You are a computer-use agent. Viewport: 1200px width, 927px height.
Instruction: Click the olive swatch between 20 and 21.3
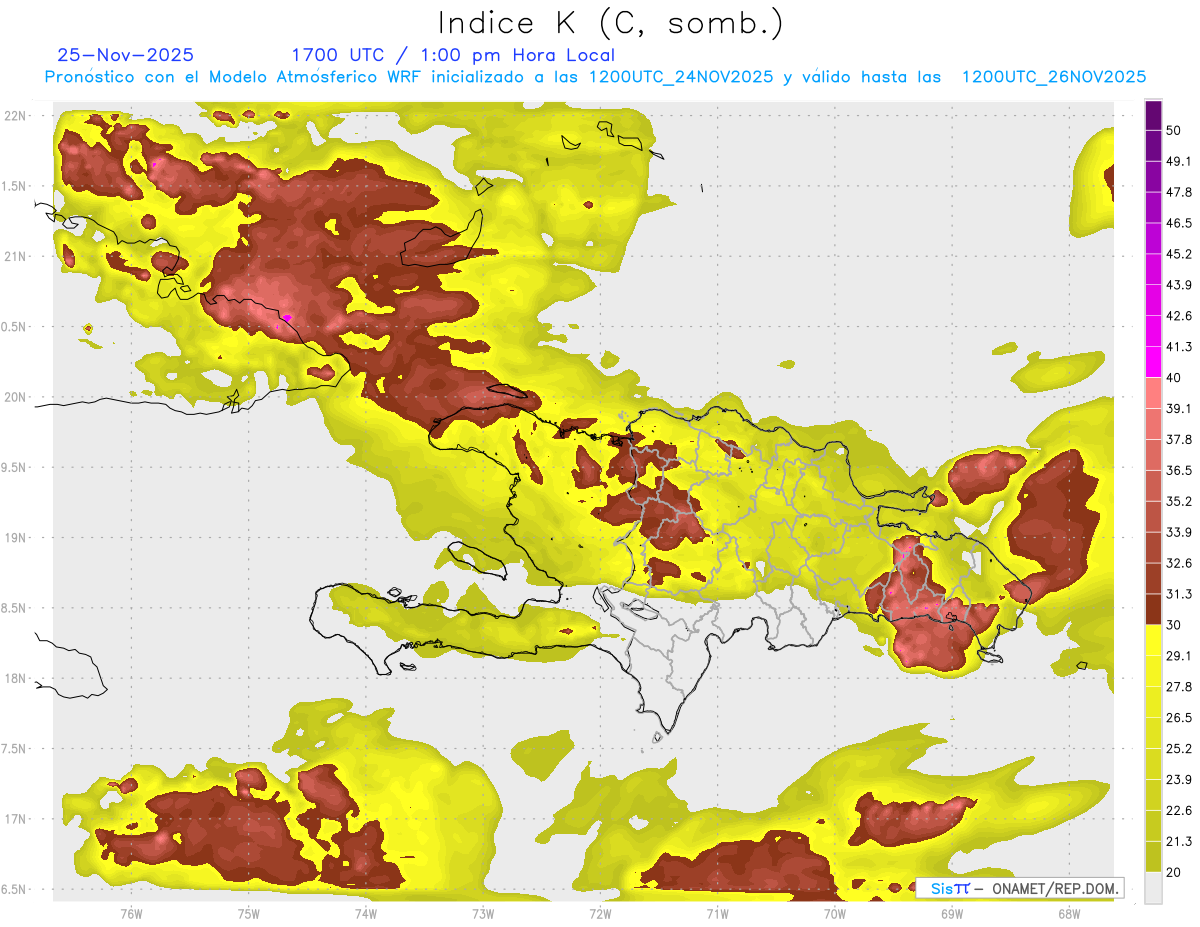1153,857
